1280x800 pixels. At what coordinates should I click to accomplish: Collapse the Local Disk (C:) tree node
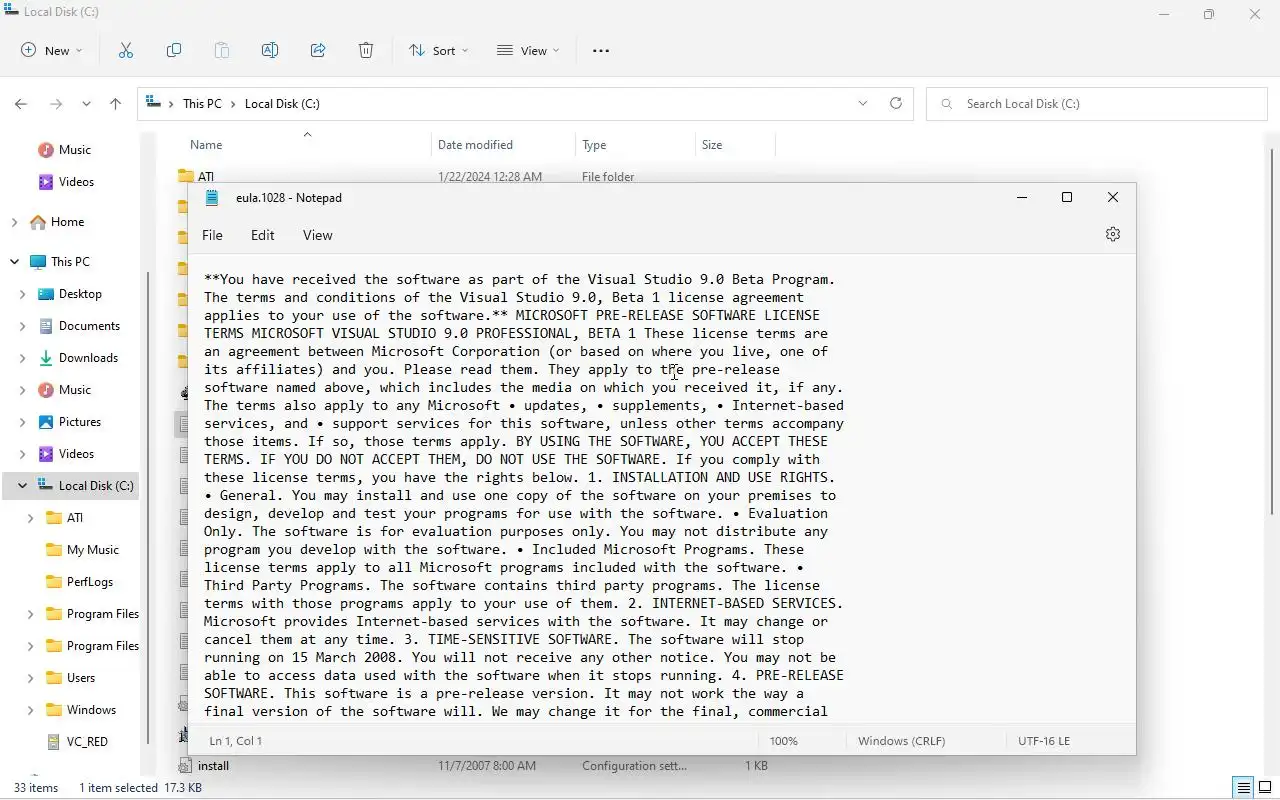[x=22, y=486]
